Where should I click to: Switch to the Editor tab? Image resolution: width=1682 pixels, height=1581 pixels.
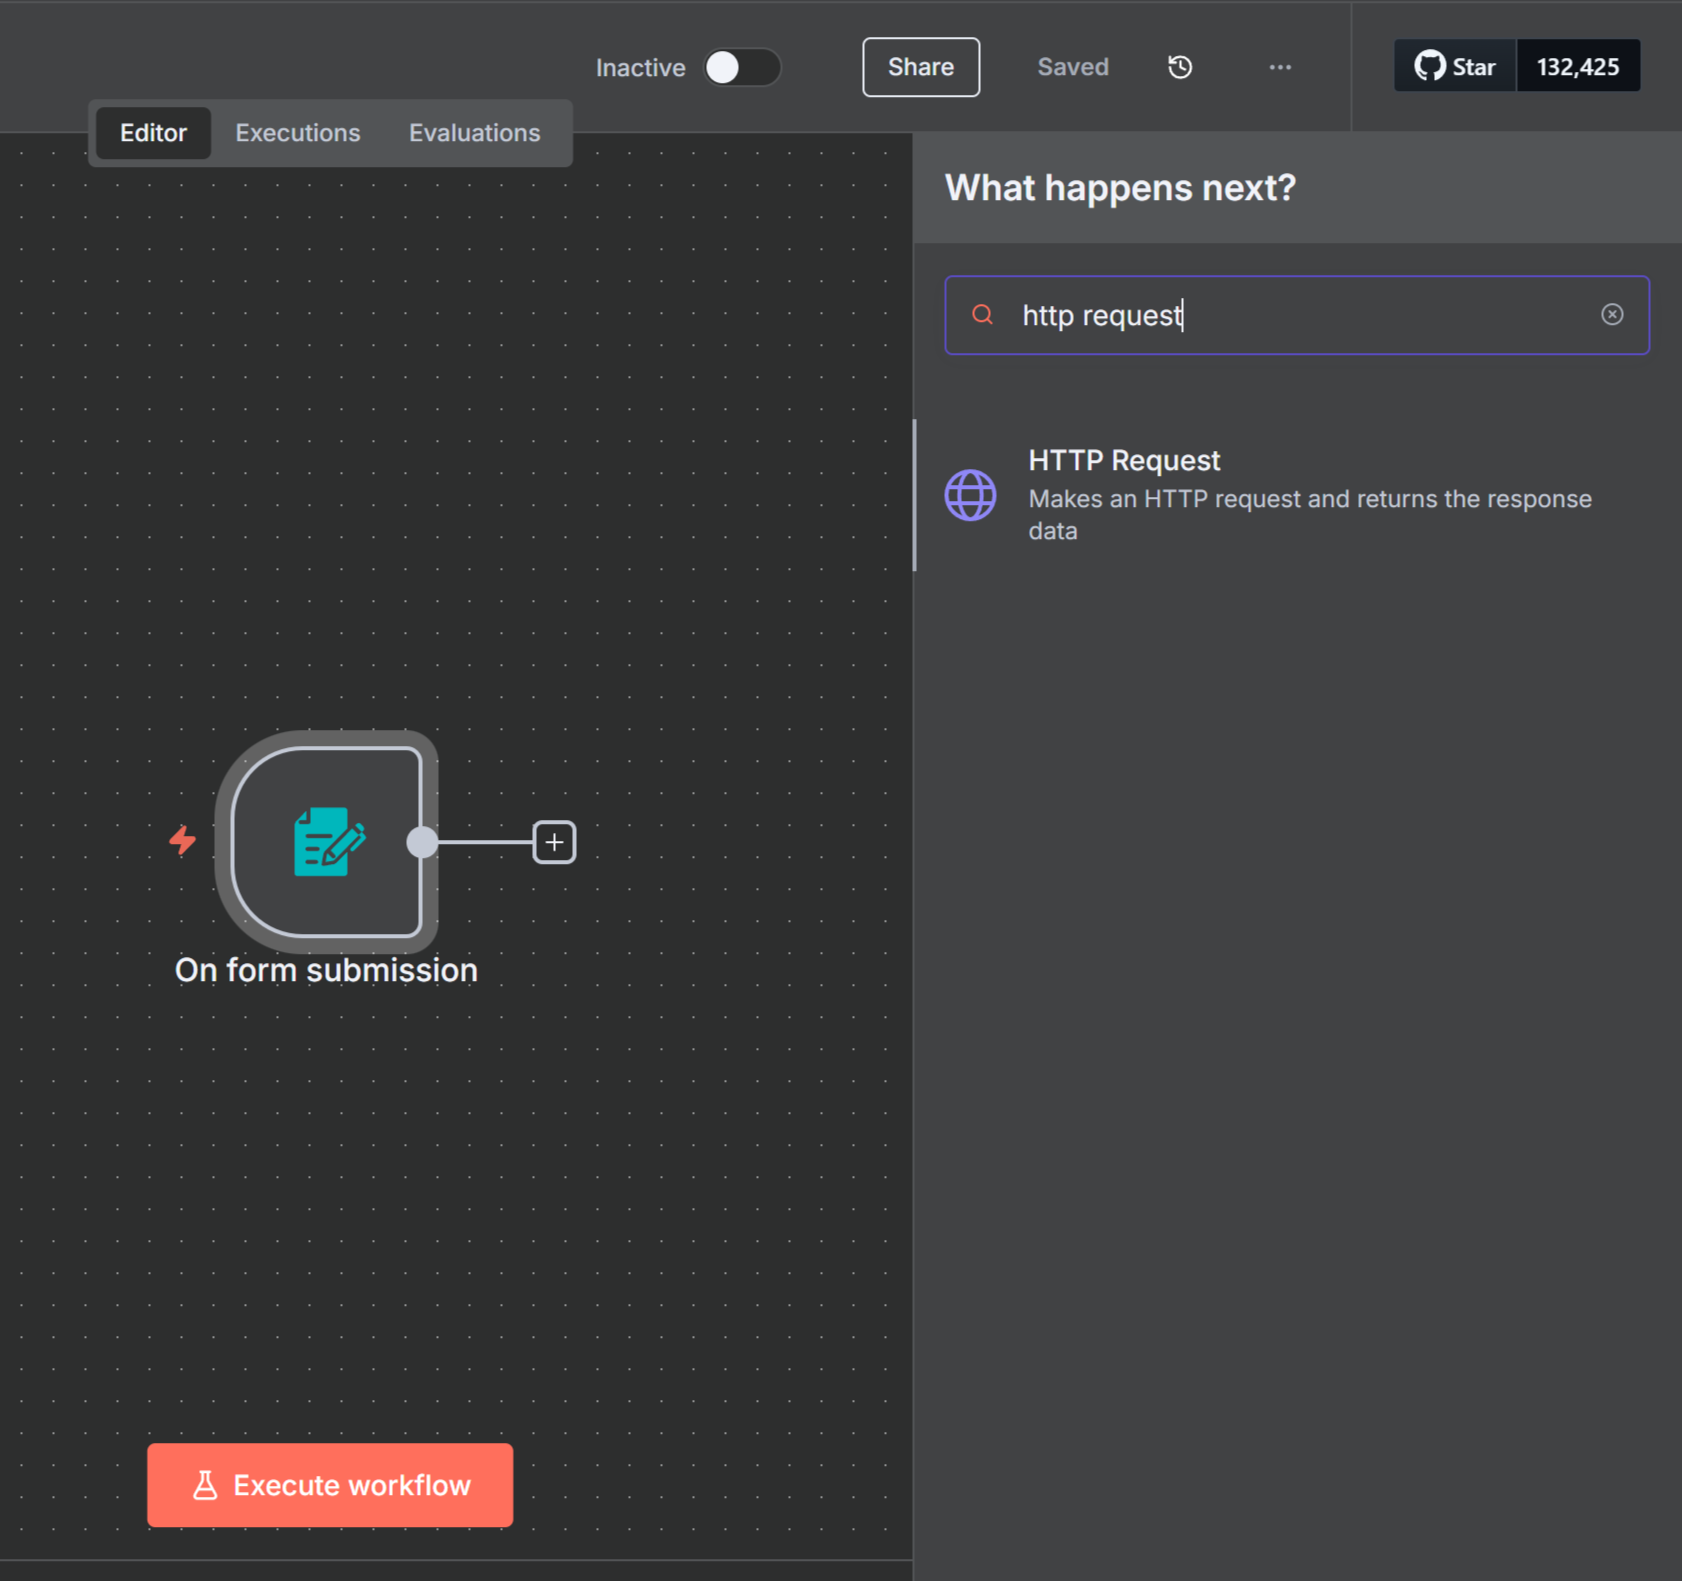tap(153, 133)
